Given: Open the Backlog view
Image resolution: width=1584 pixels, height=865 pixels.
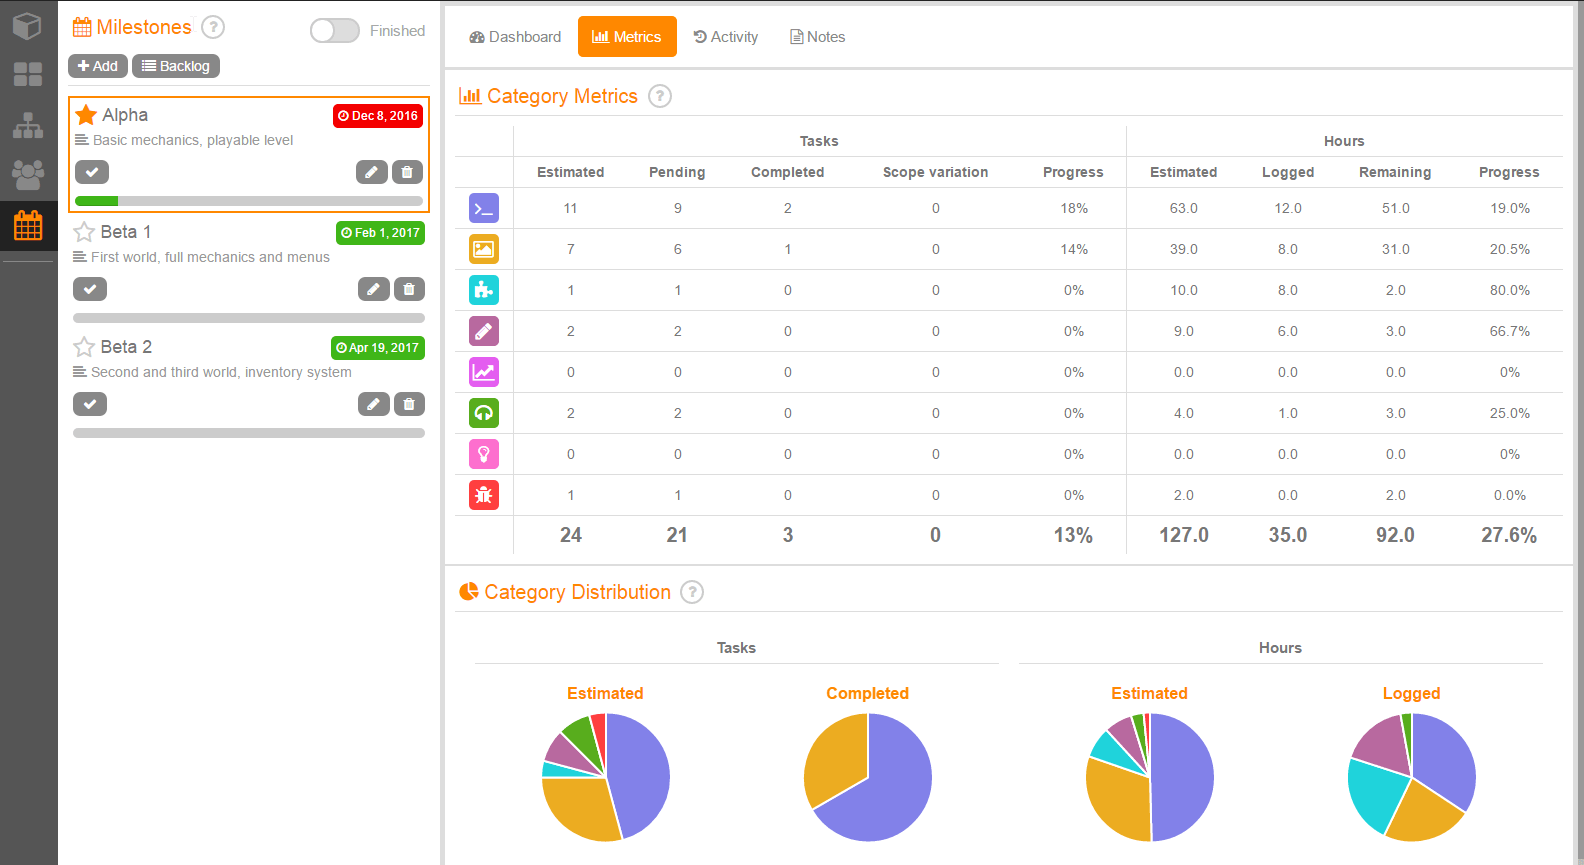Looking at the screenshot, I should tap(176, 66).
